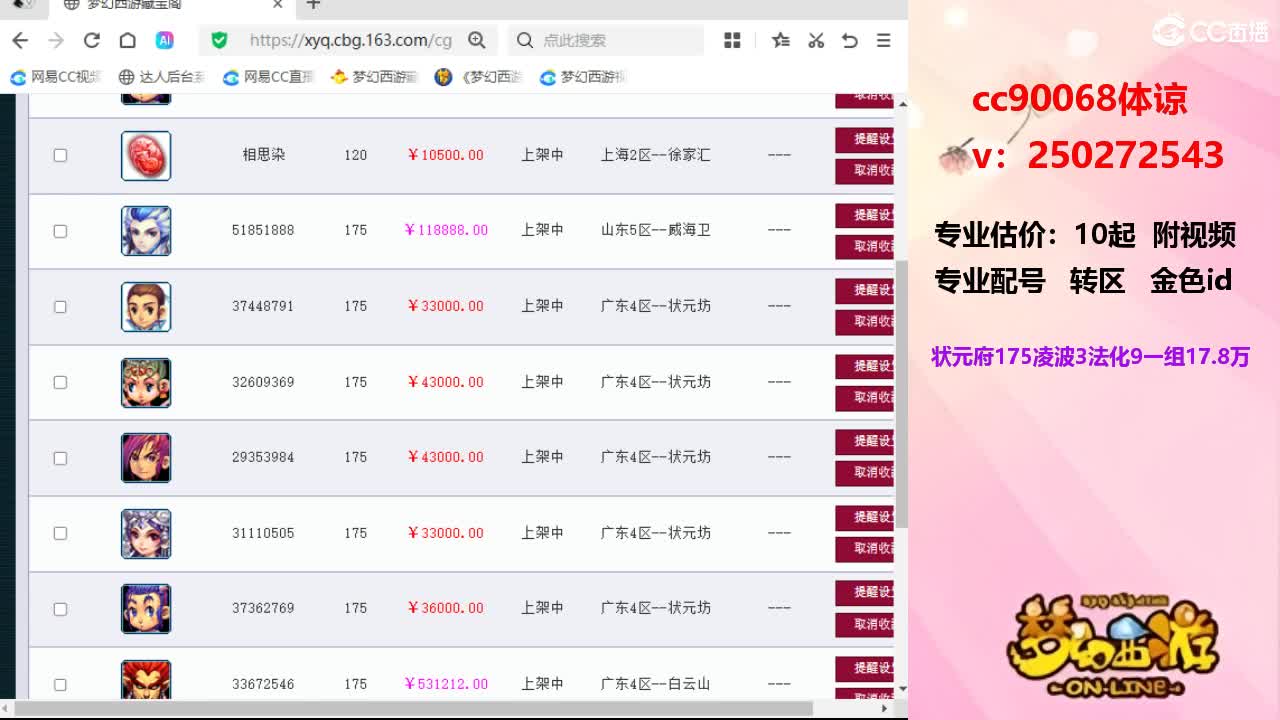Click the scissors screenshot tool
The width and height of the screenshot is (1280, 720).
coord(816,40)
